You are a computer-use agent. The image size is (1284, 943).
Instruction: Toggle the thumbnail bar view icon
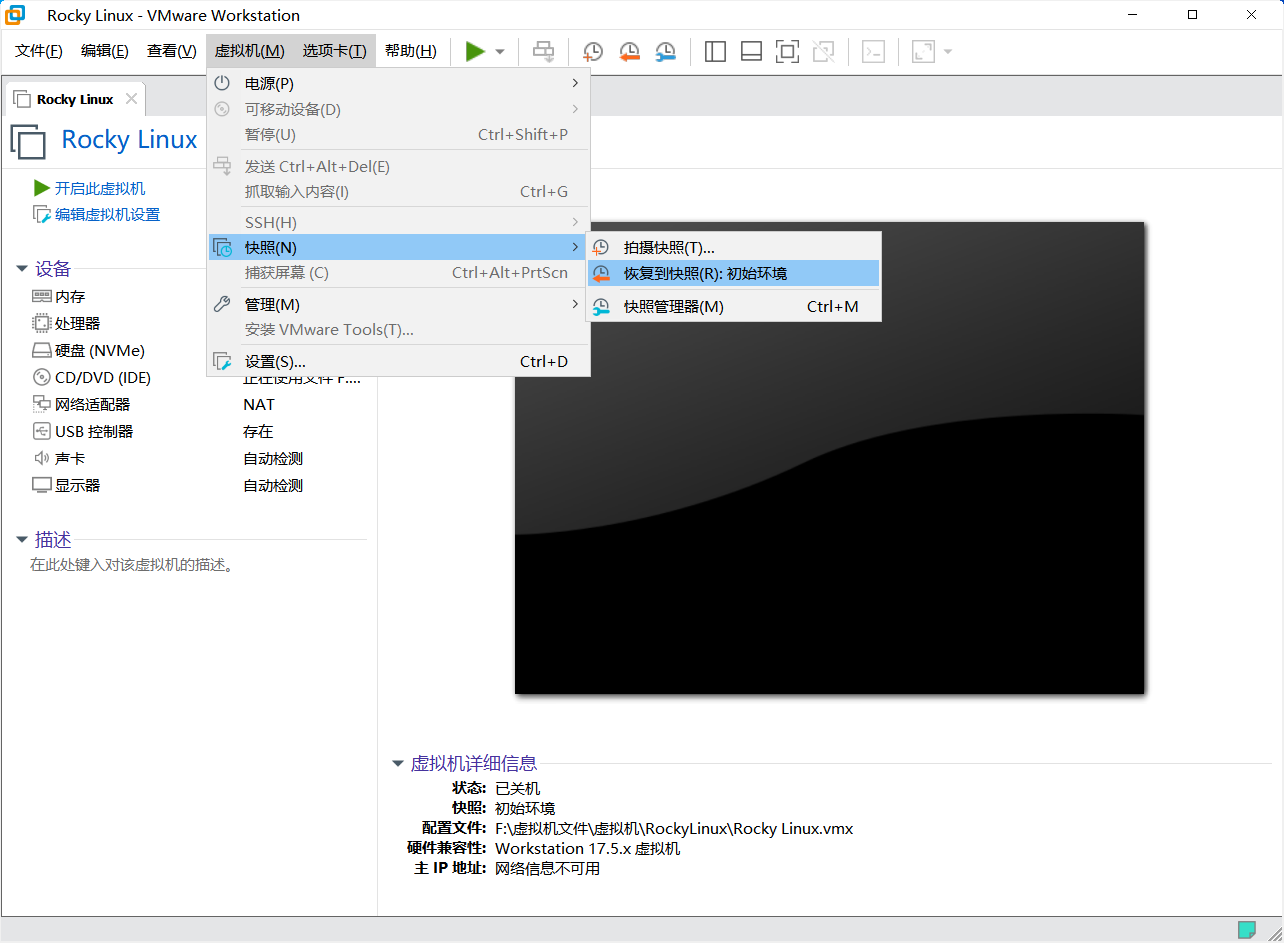[x=751, y=52]
